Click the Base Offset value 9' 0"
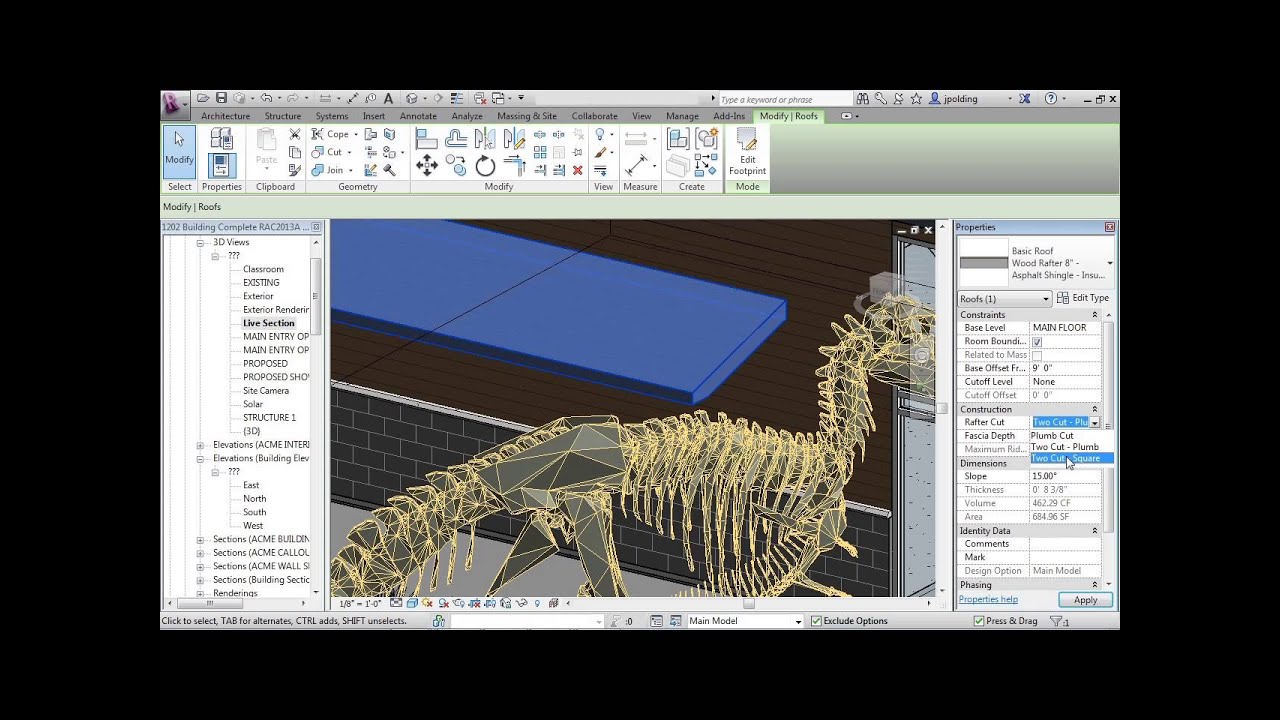The height and width of the screenshot is (720, 1280). (1065, 369)
